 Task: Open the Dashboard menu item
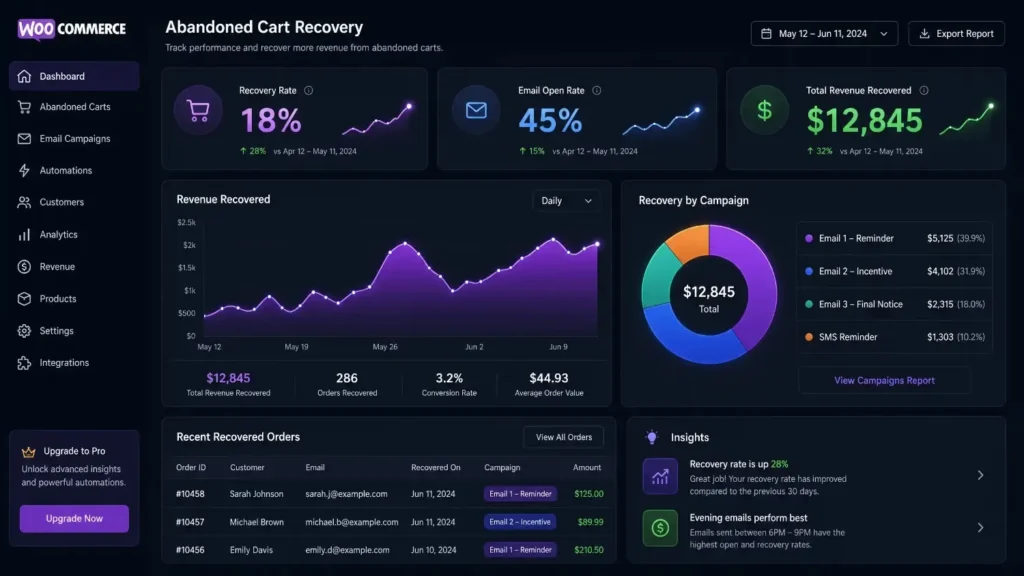(x=74, y=76)
